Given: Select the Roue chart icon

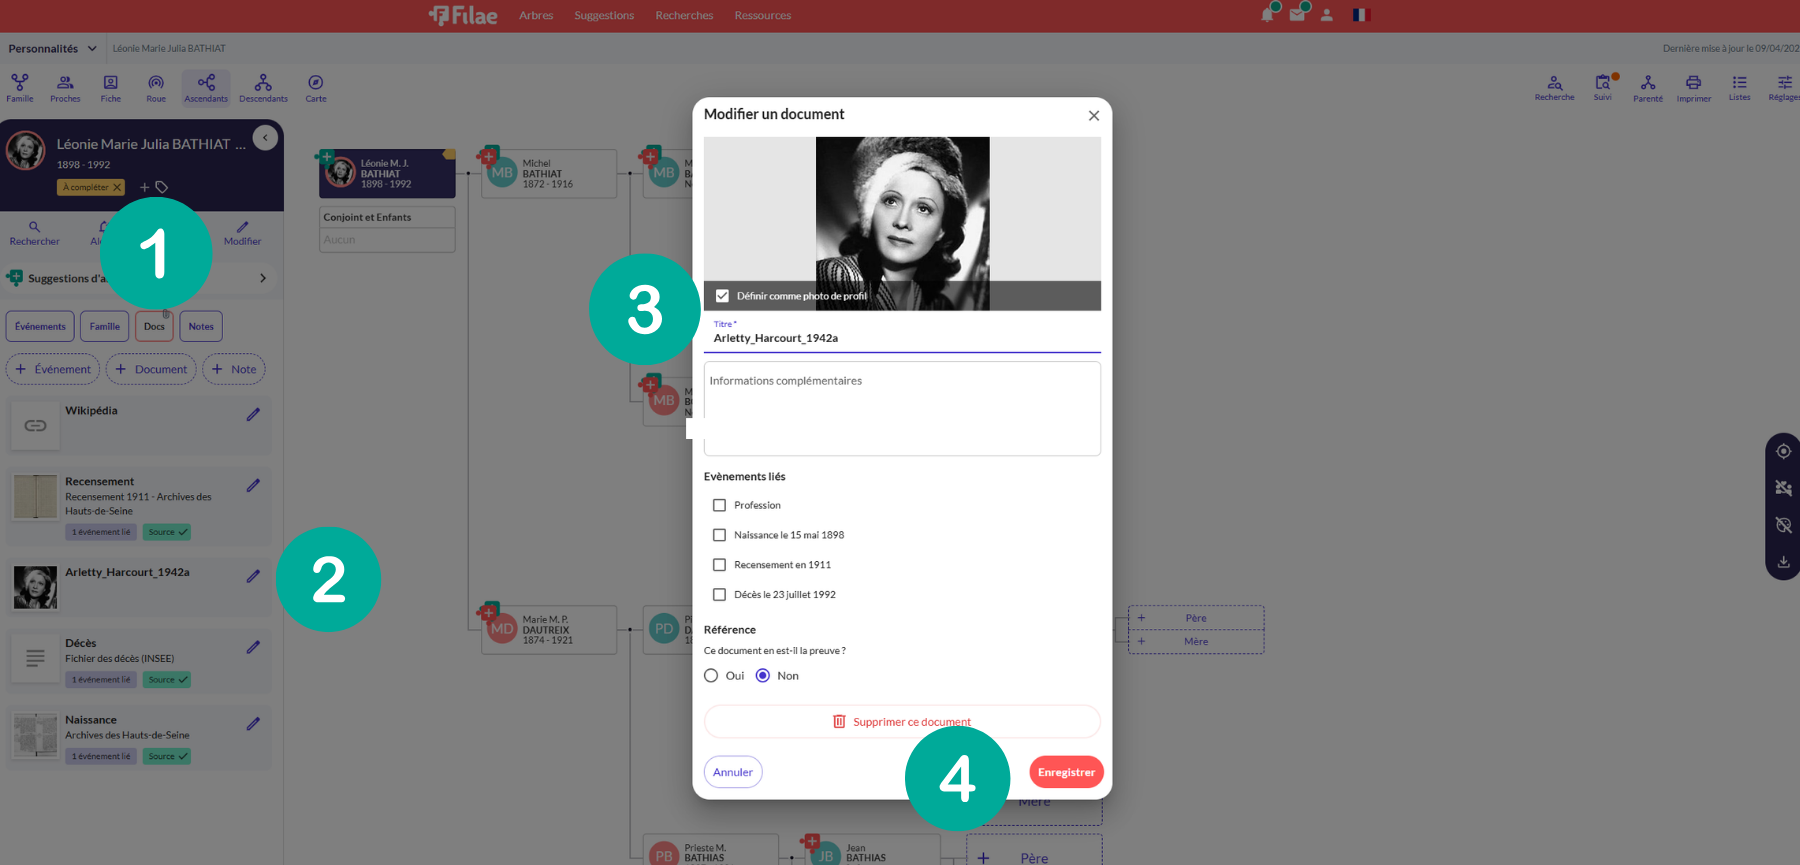Looking at the screenshot, I should [x=156, y=88].
